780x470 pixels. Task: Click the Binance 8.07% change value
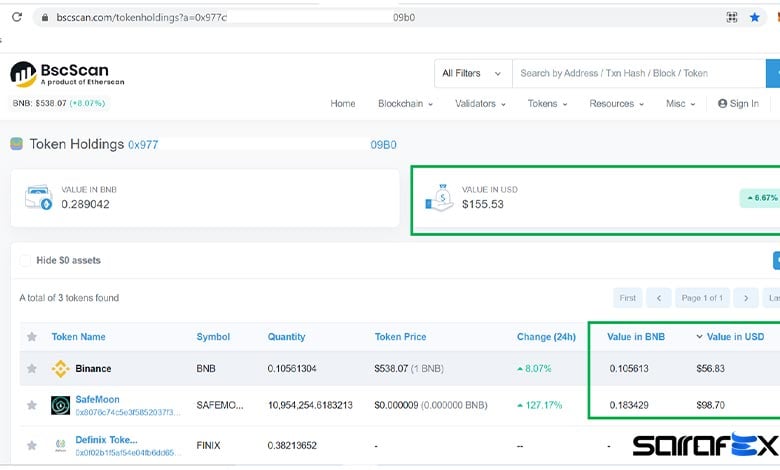click(534, 369)
